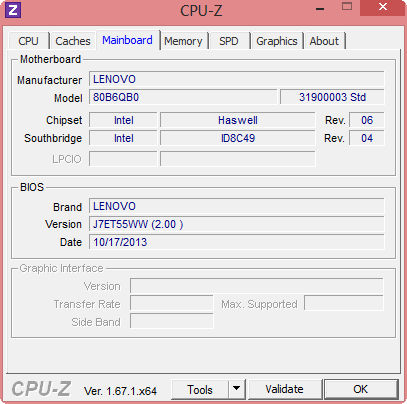
Task: Open the SPD tab
Action: point(229,41)
